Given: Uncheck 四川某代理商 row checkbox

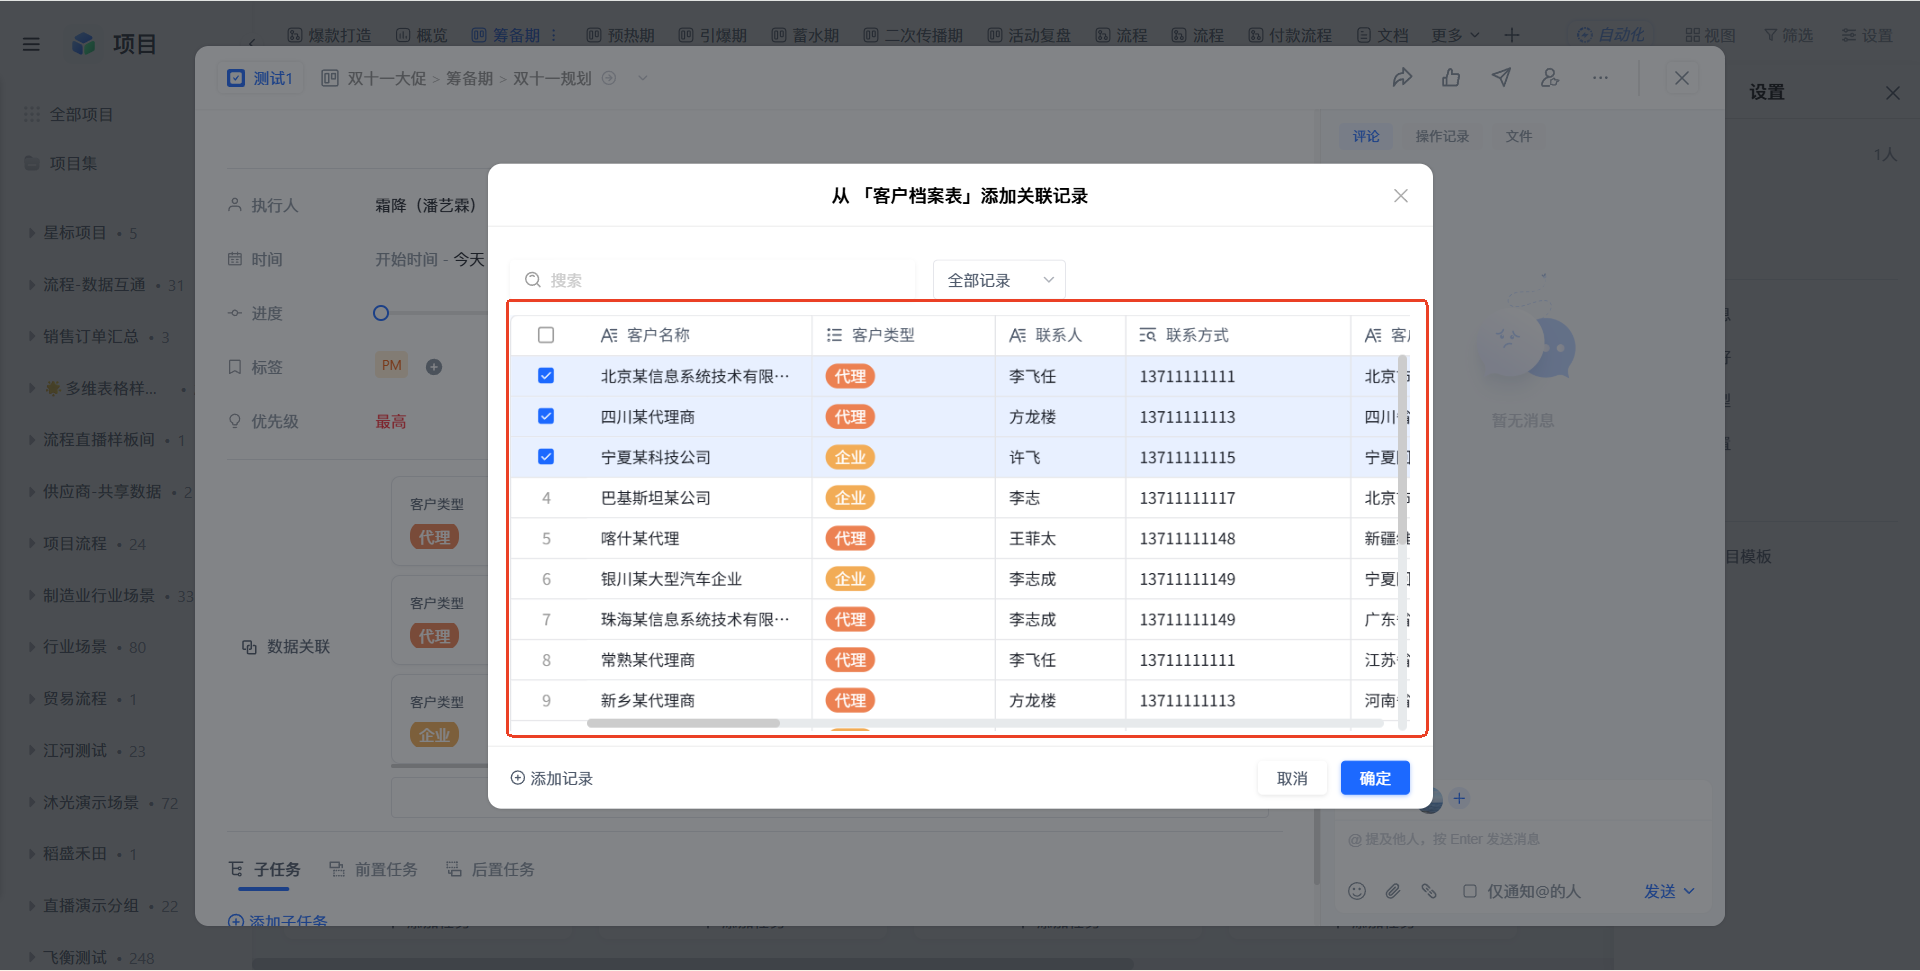Looking at the screenshot, I should 546,416.
